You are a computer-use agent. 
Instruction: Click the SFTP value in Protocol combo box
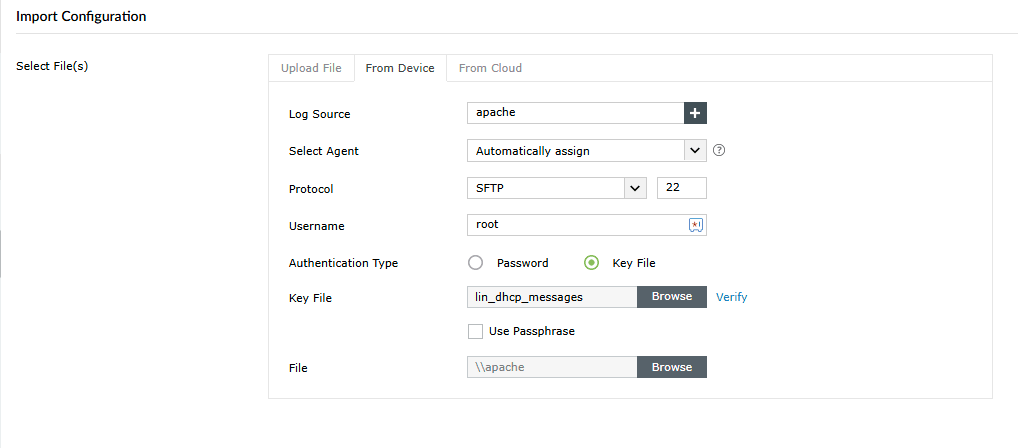(x=545, y=188)
